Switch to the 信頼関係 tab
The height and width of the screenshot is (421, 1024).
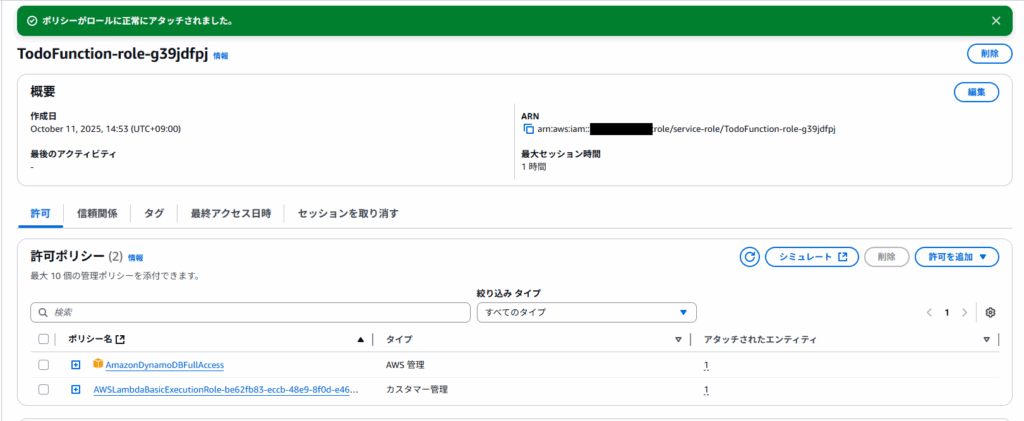coord(97,213)
